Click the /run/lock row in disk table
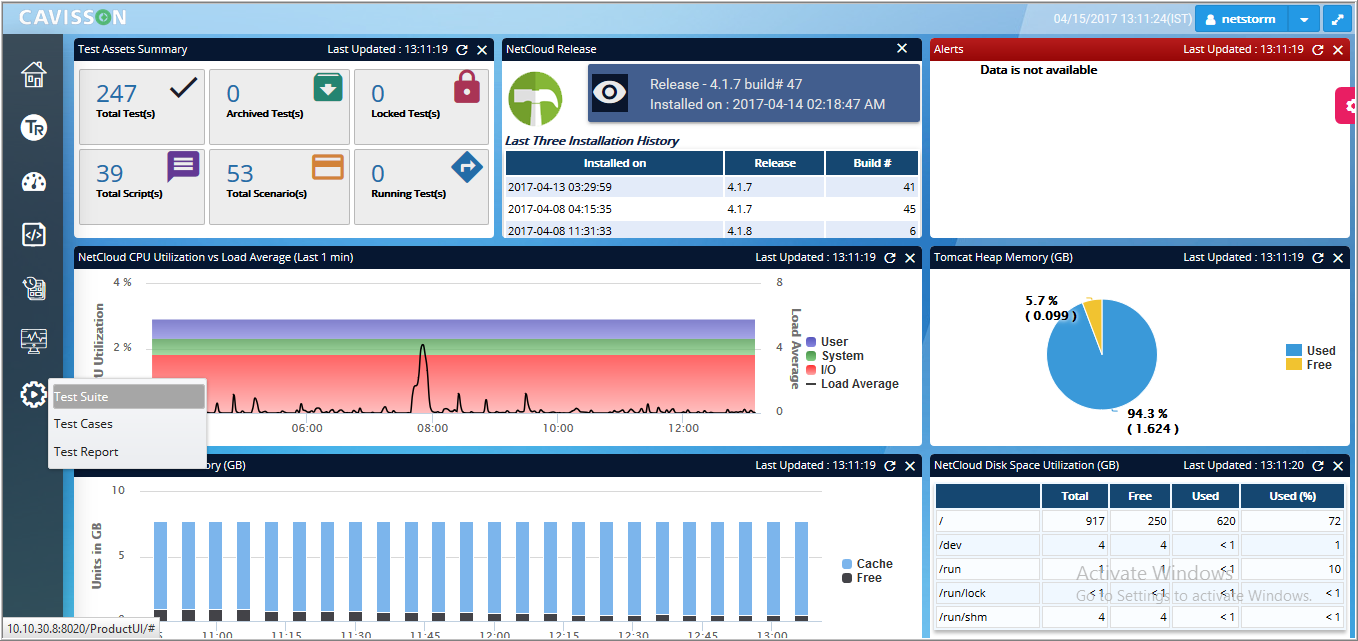This screenshot has width=1358, height=641. [1139, 593]
